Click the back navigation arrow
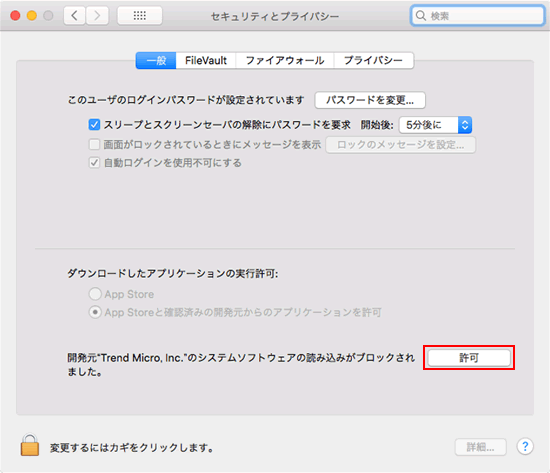 point(74,16)
